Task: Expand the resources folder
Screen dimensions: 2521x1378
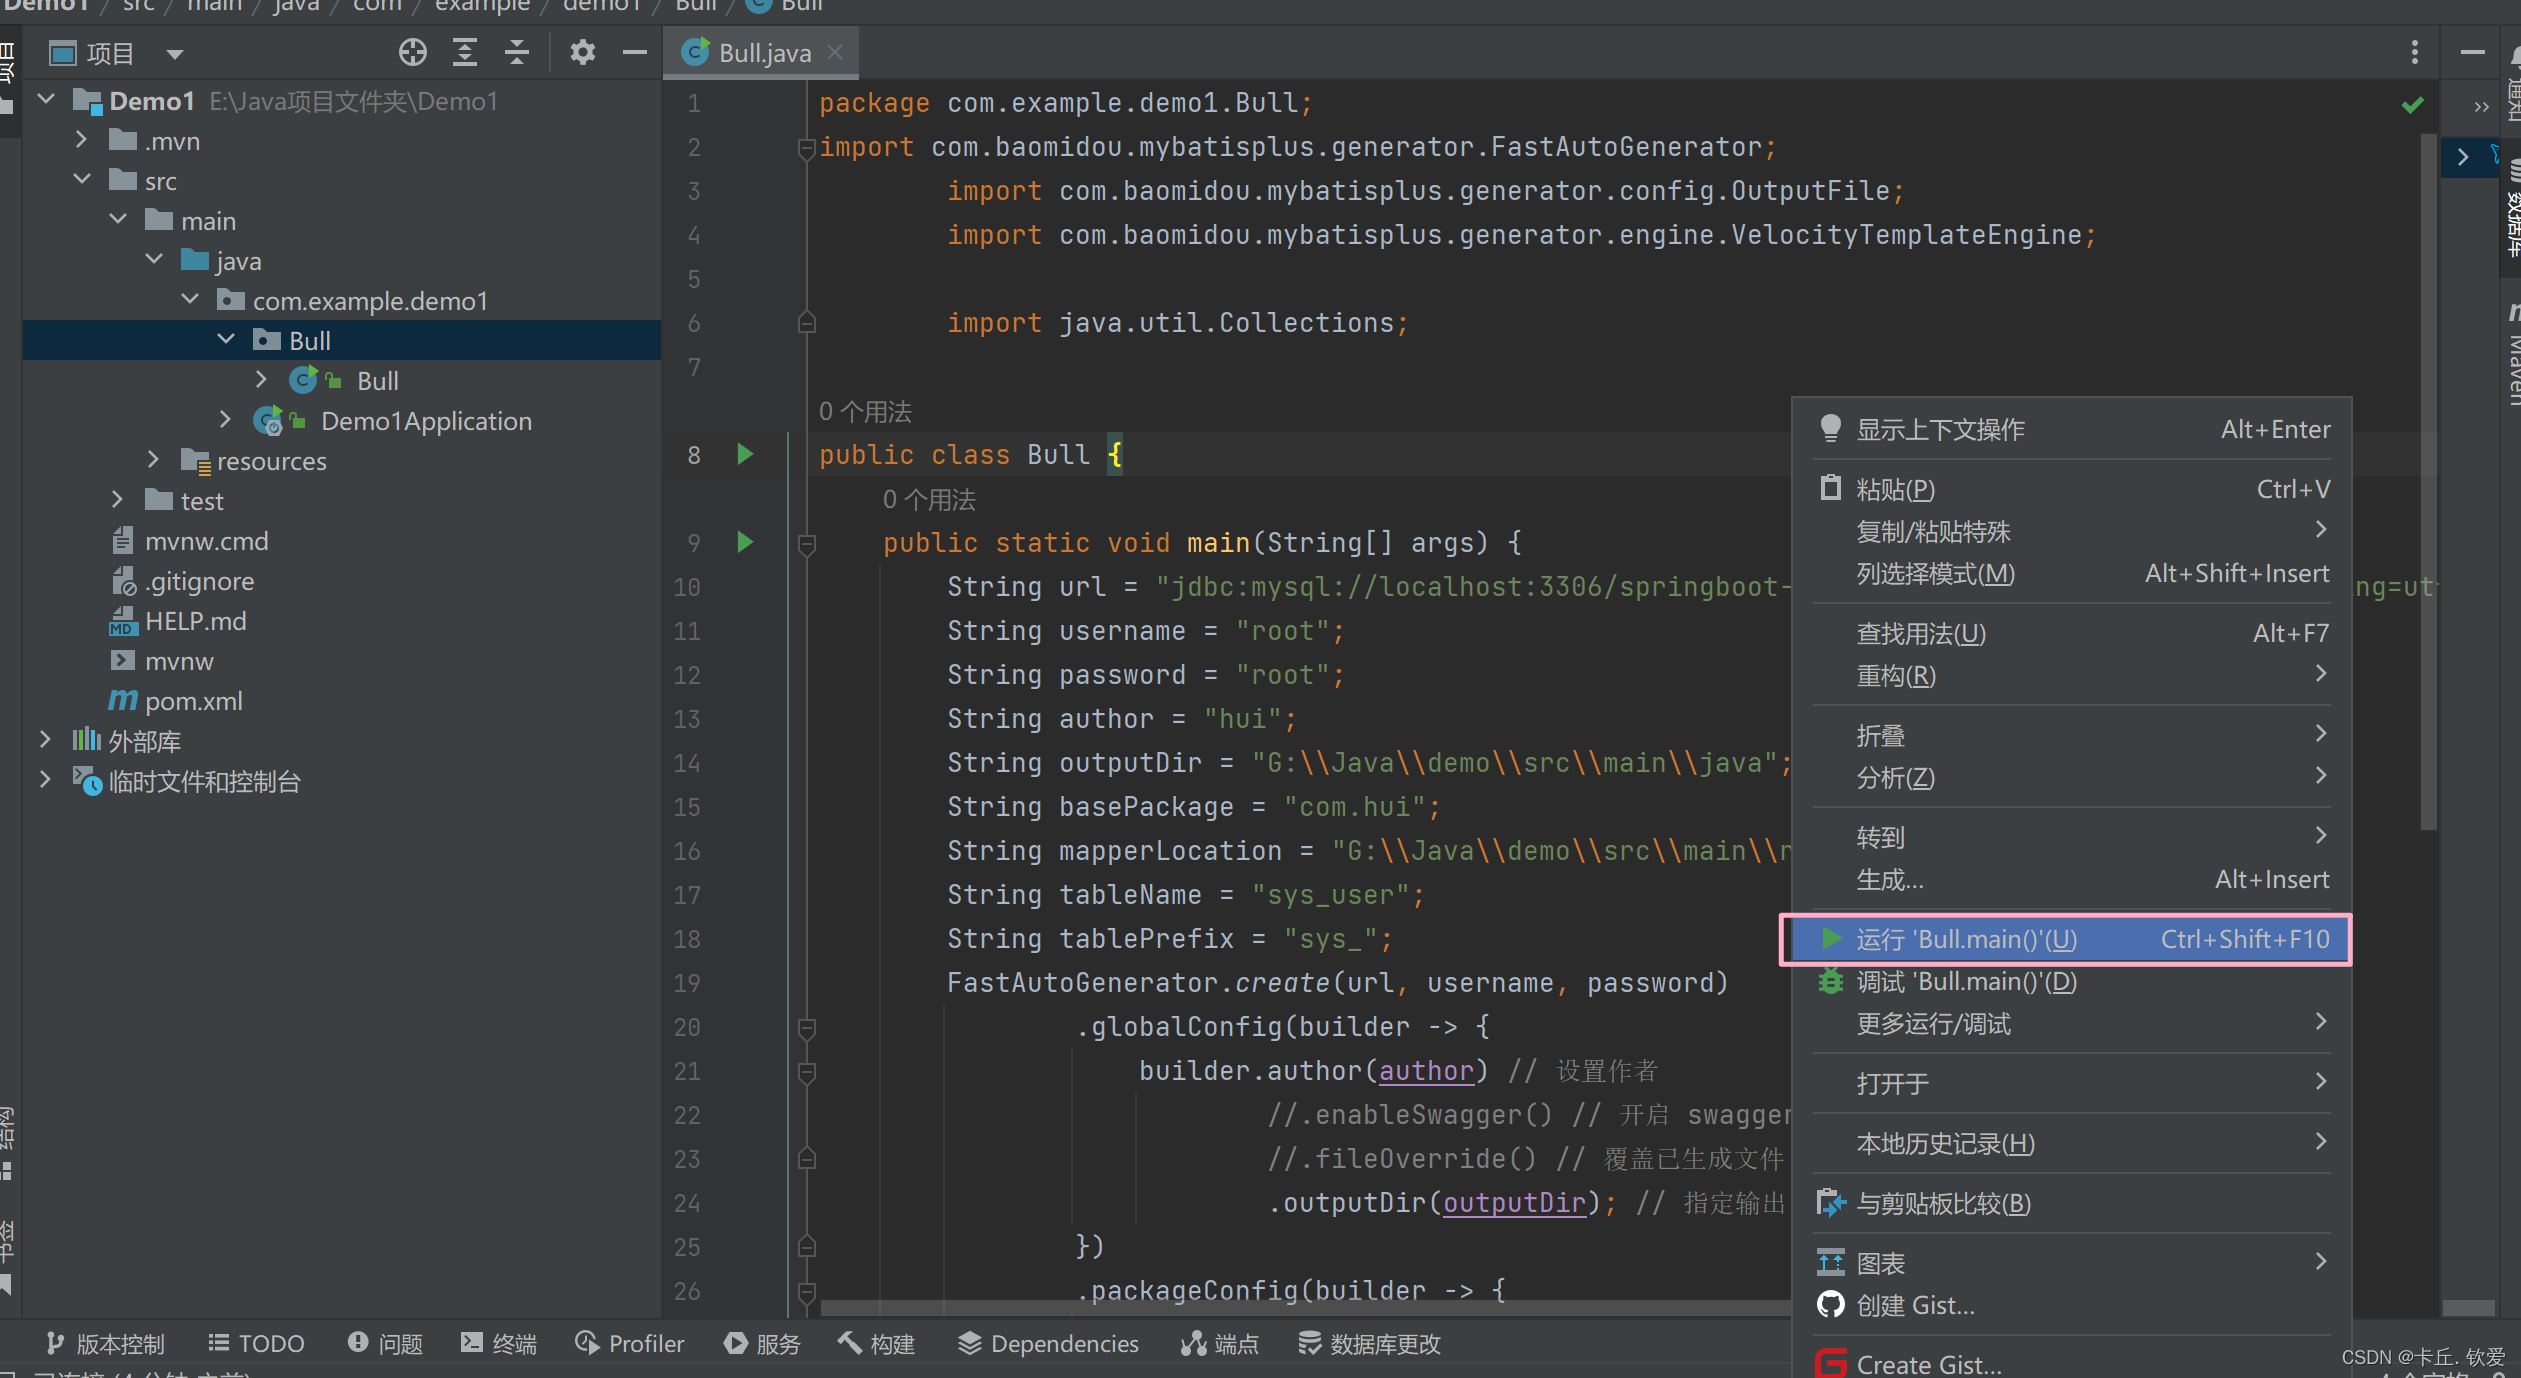Action: click(x=154, y=460)
